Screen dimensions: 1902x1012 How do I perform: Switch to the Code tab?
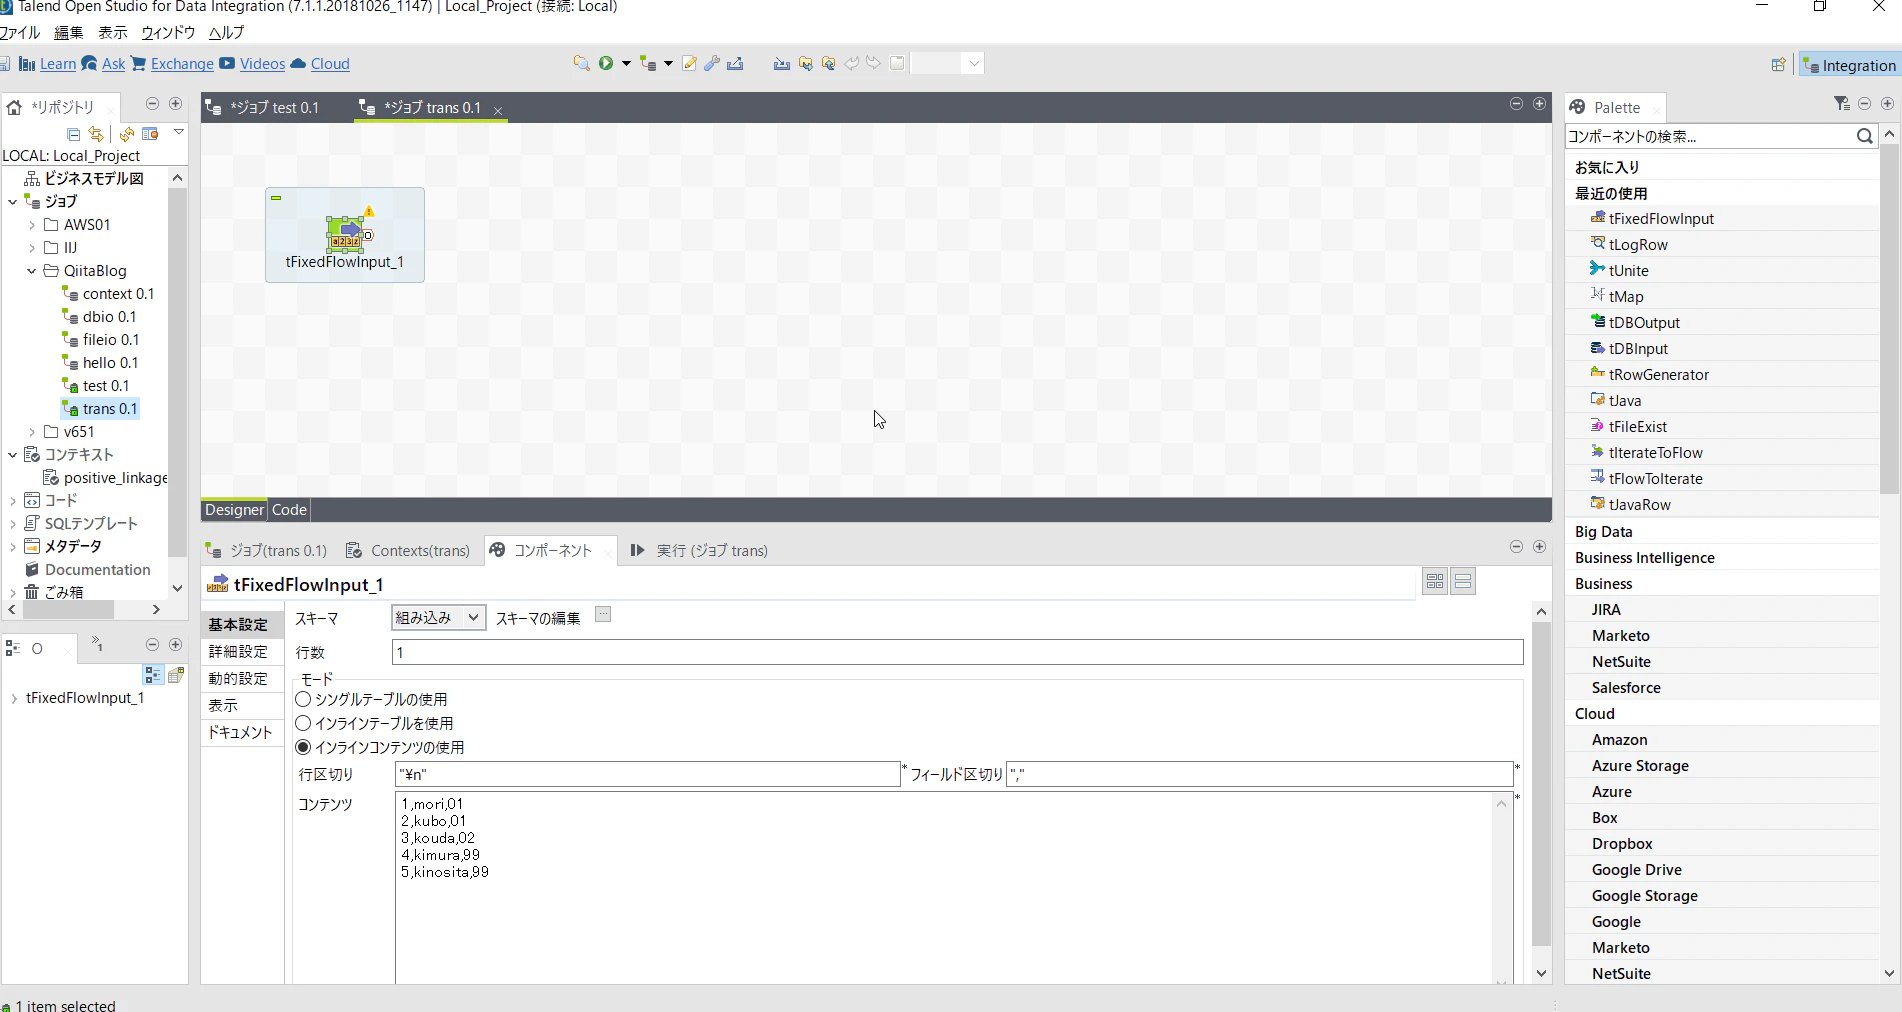289,510
